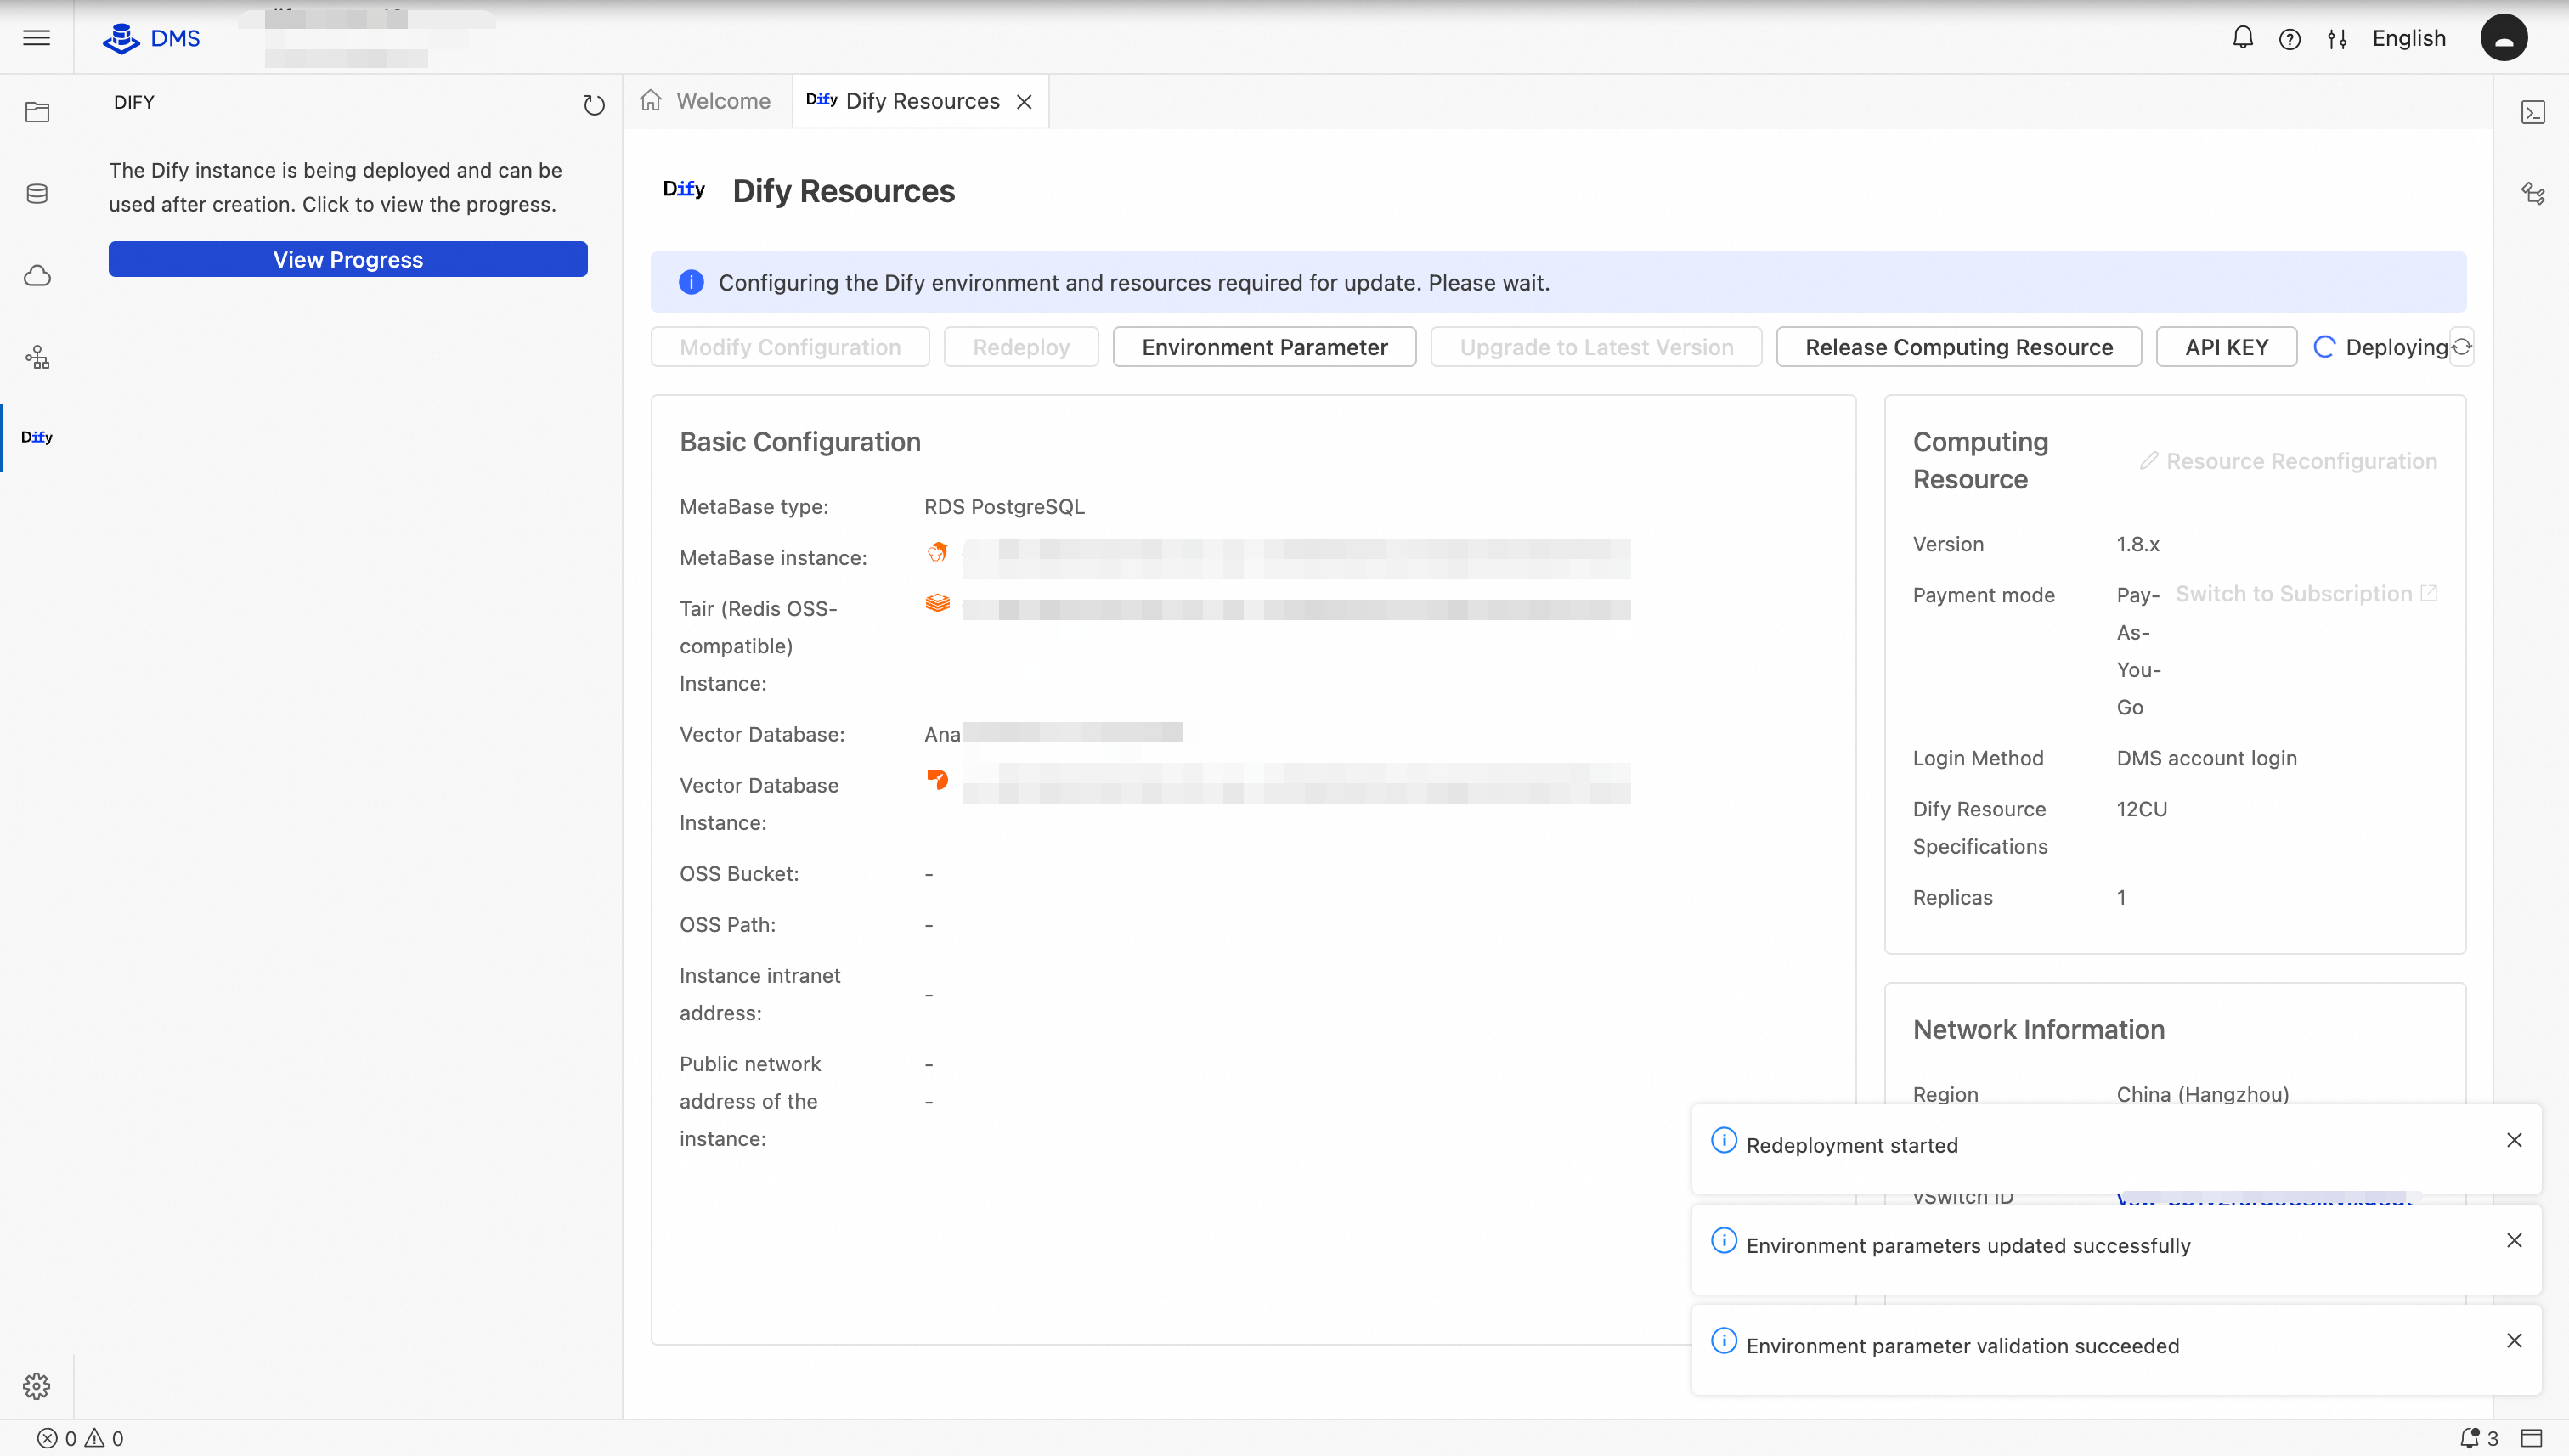Close the Dify Resources tab
The width and height of the screenshot is (2569, 1456).
pos(1024,102)
